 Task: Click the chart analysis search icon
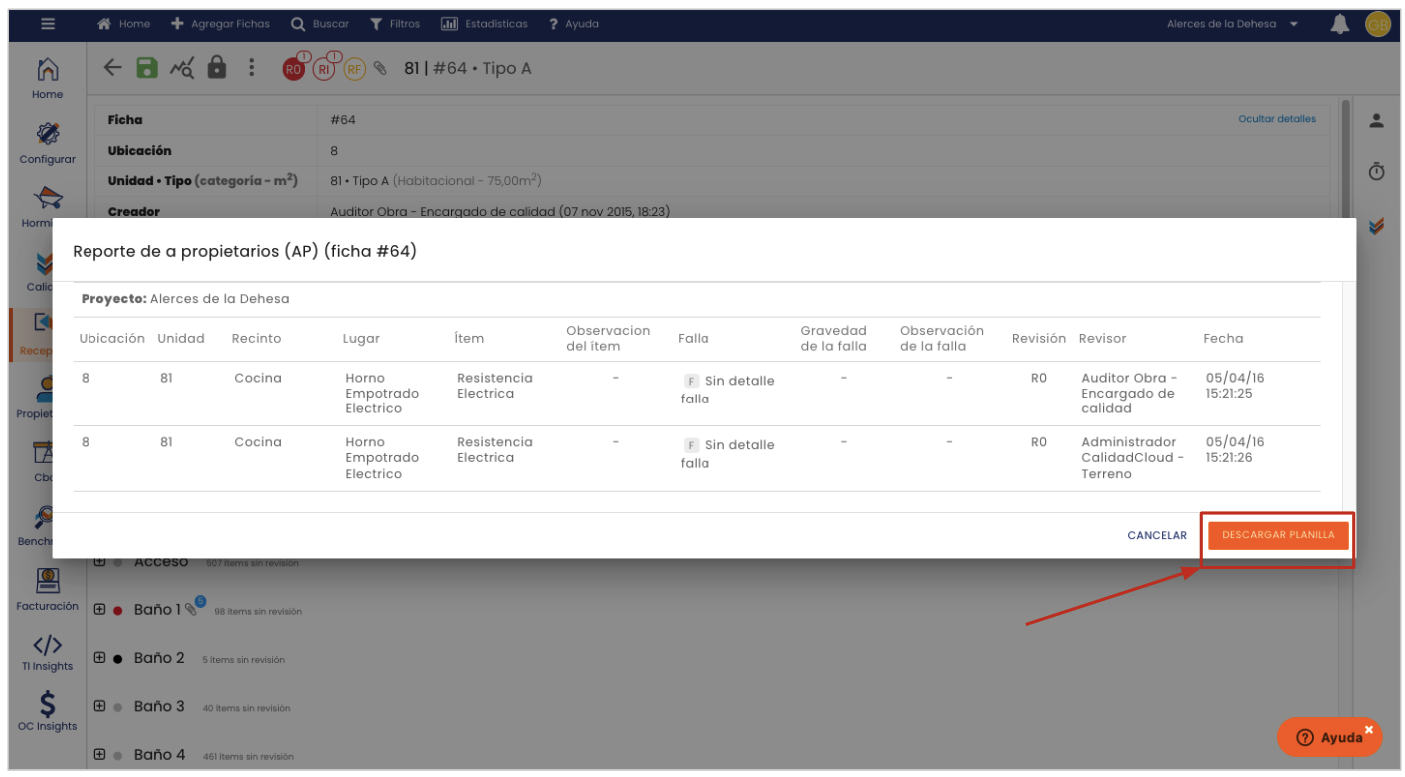click(x=181, y=68)
